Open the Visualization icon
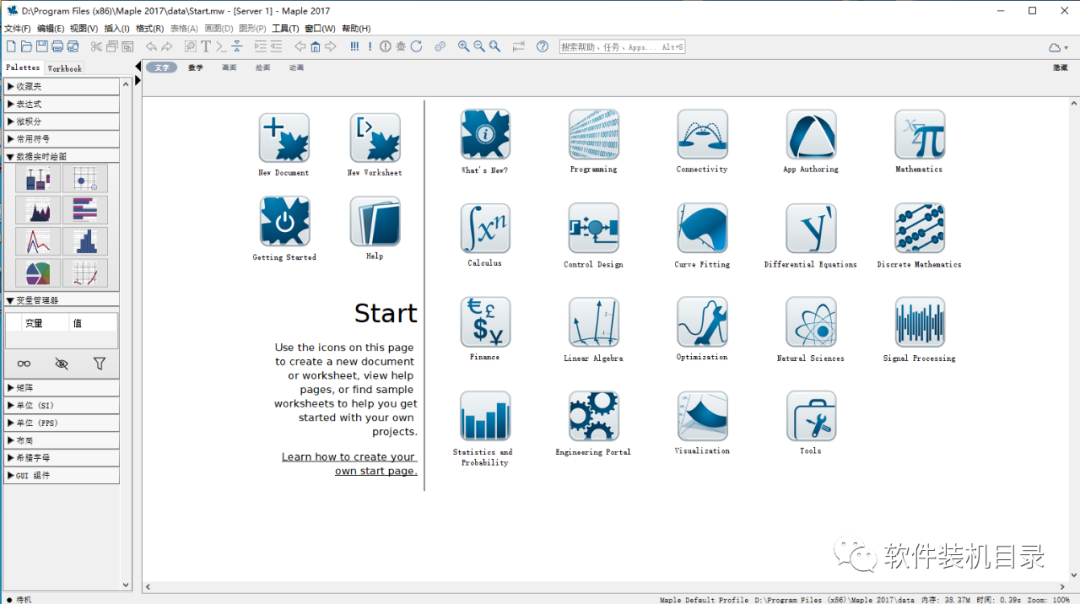Screen dimensions: 1080x604 coord(702,416)
